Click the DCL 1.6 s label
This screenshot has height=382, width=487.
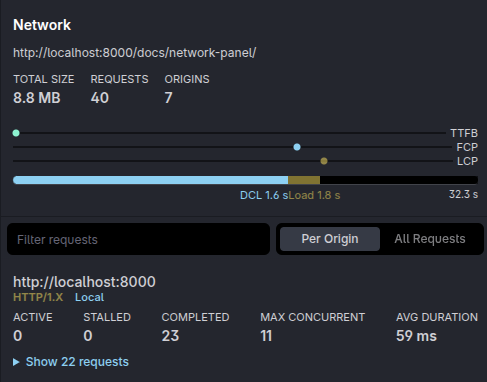click(x=264, y=195)
